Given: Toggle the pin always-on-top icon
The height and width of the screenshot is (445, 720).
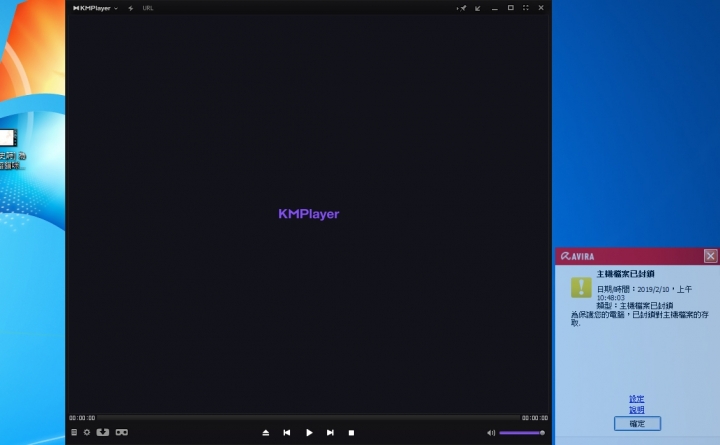Looking at the screenshot, I should 461,8.
